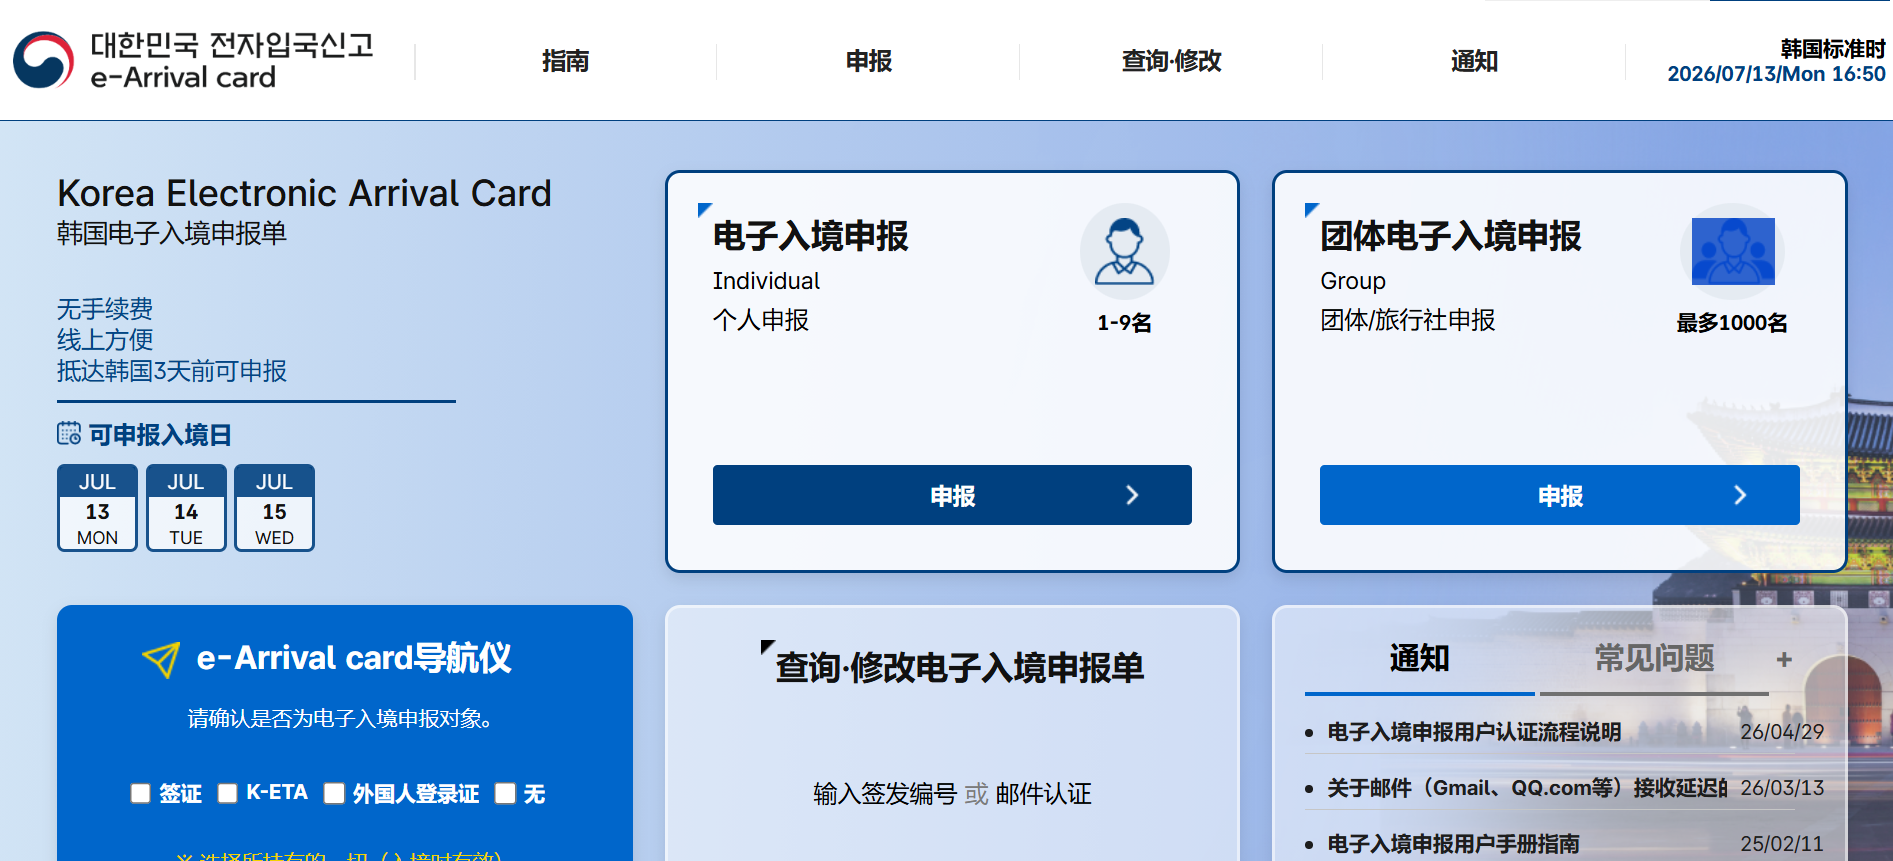Click the 个人申报 text

761,320
